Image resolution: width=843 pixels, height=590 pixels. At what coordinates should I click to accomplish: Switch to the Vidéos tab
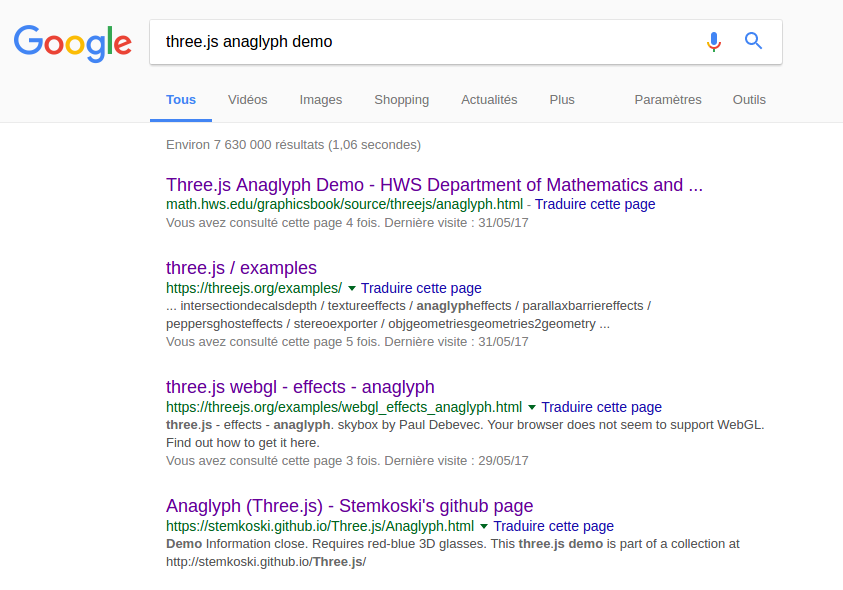[x=247, y=99]
